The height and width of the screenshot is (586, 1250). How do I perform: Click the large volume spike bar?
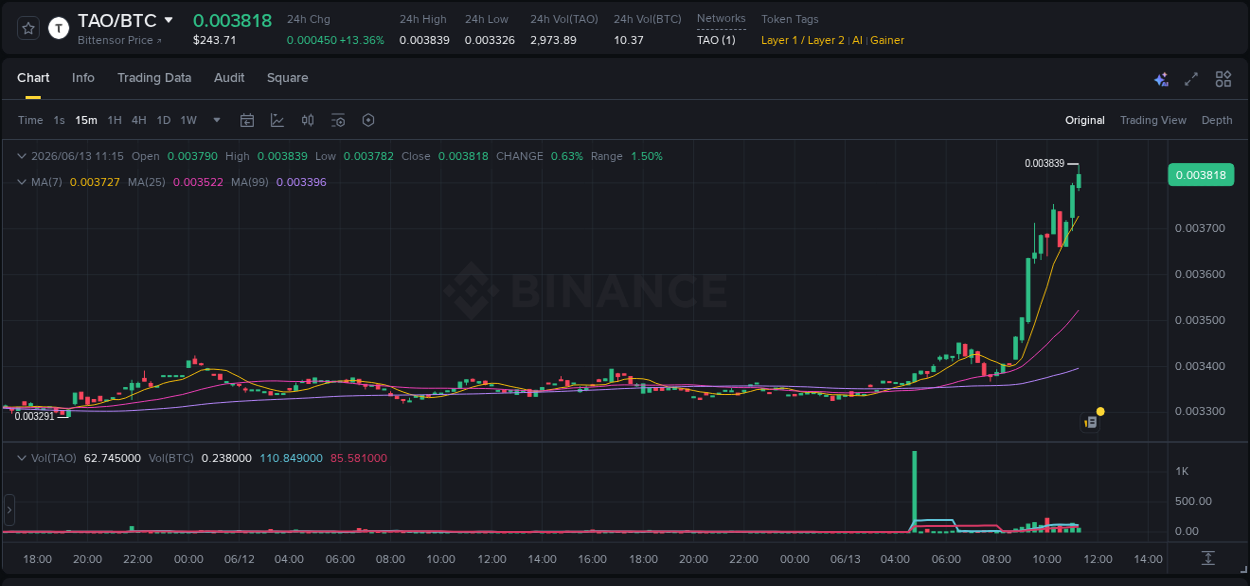tap(914, 490)
